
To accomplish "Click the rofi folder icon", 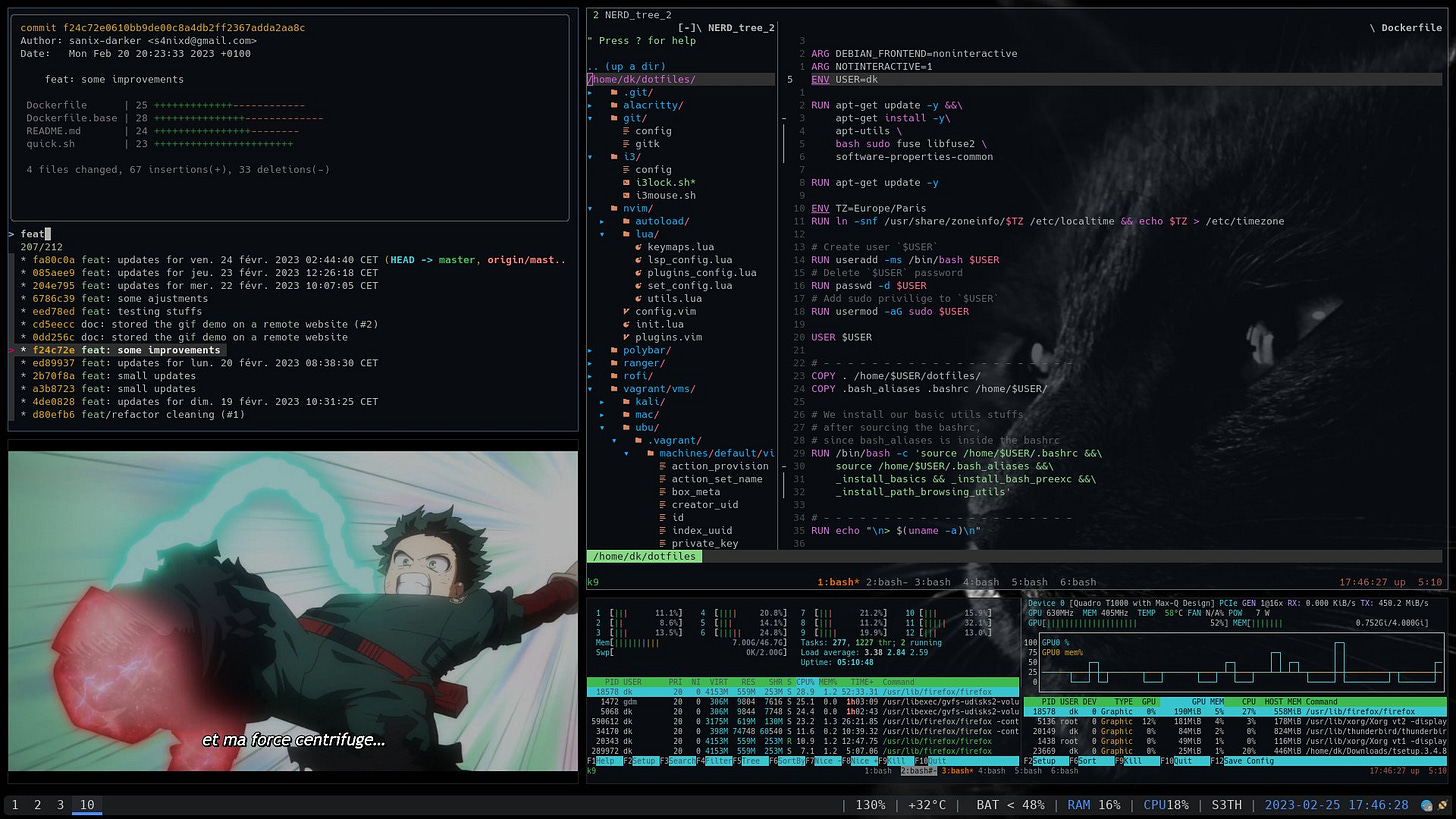I will pyautogui.click(x=614, y=376).
